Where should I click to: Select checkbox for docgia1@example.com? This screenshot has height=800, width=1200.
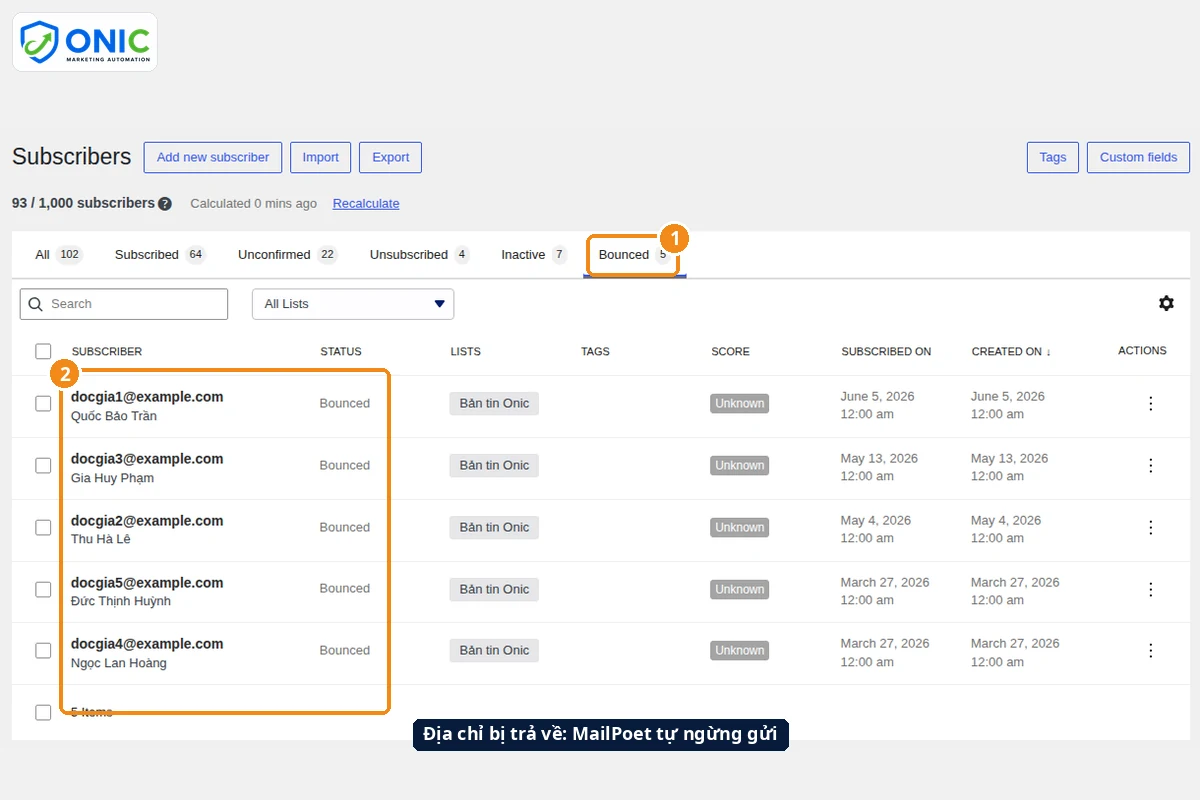pos(43,404)
